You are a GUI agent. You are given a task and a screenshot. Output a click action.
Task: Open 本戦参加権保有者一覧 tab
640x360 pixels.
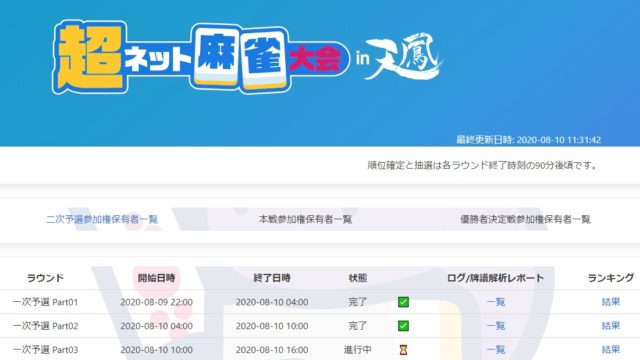305,219
